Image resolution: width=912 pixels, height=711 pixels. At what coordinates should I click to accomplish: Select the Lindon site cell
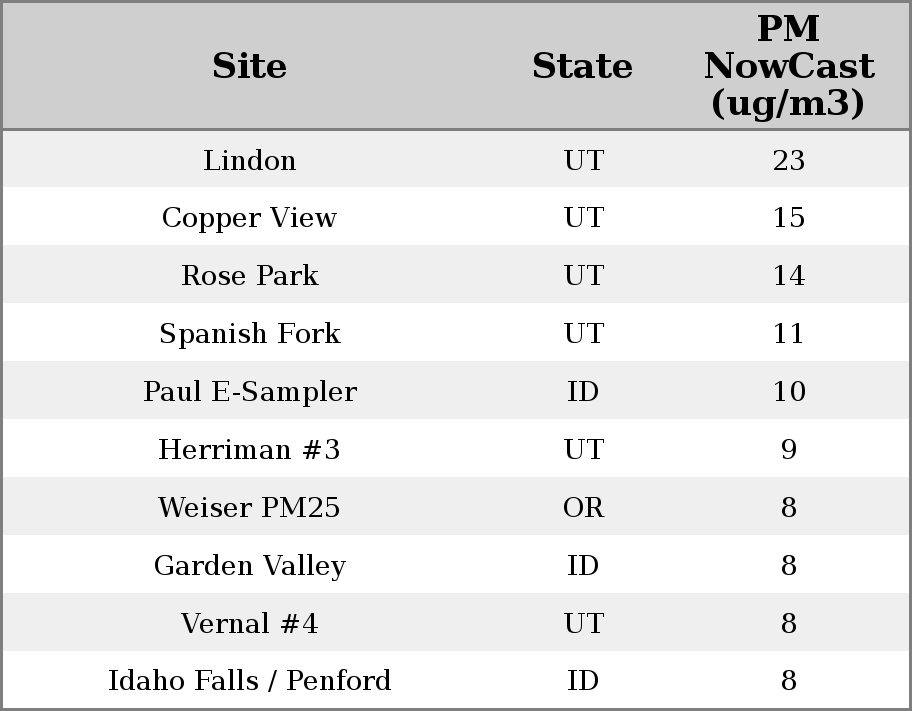(x=249, y=160)
